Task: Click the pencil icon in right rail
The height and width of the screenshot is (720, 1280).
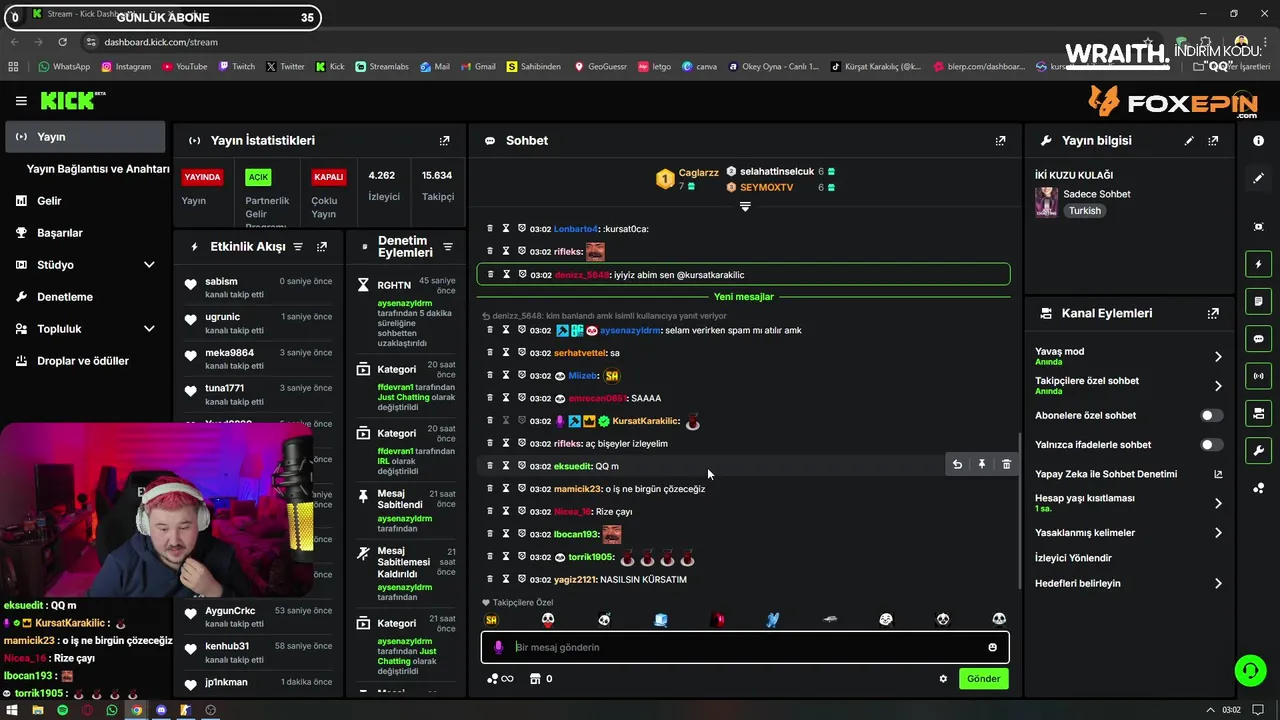Action: [x=1258, y=178]
